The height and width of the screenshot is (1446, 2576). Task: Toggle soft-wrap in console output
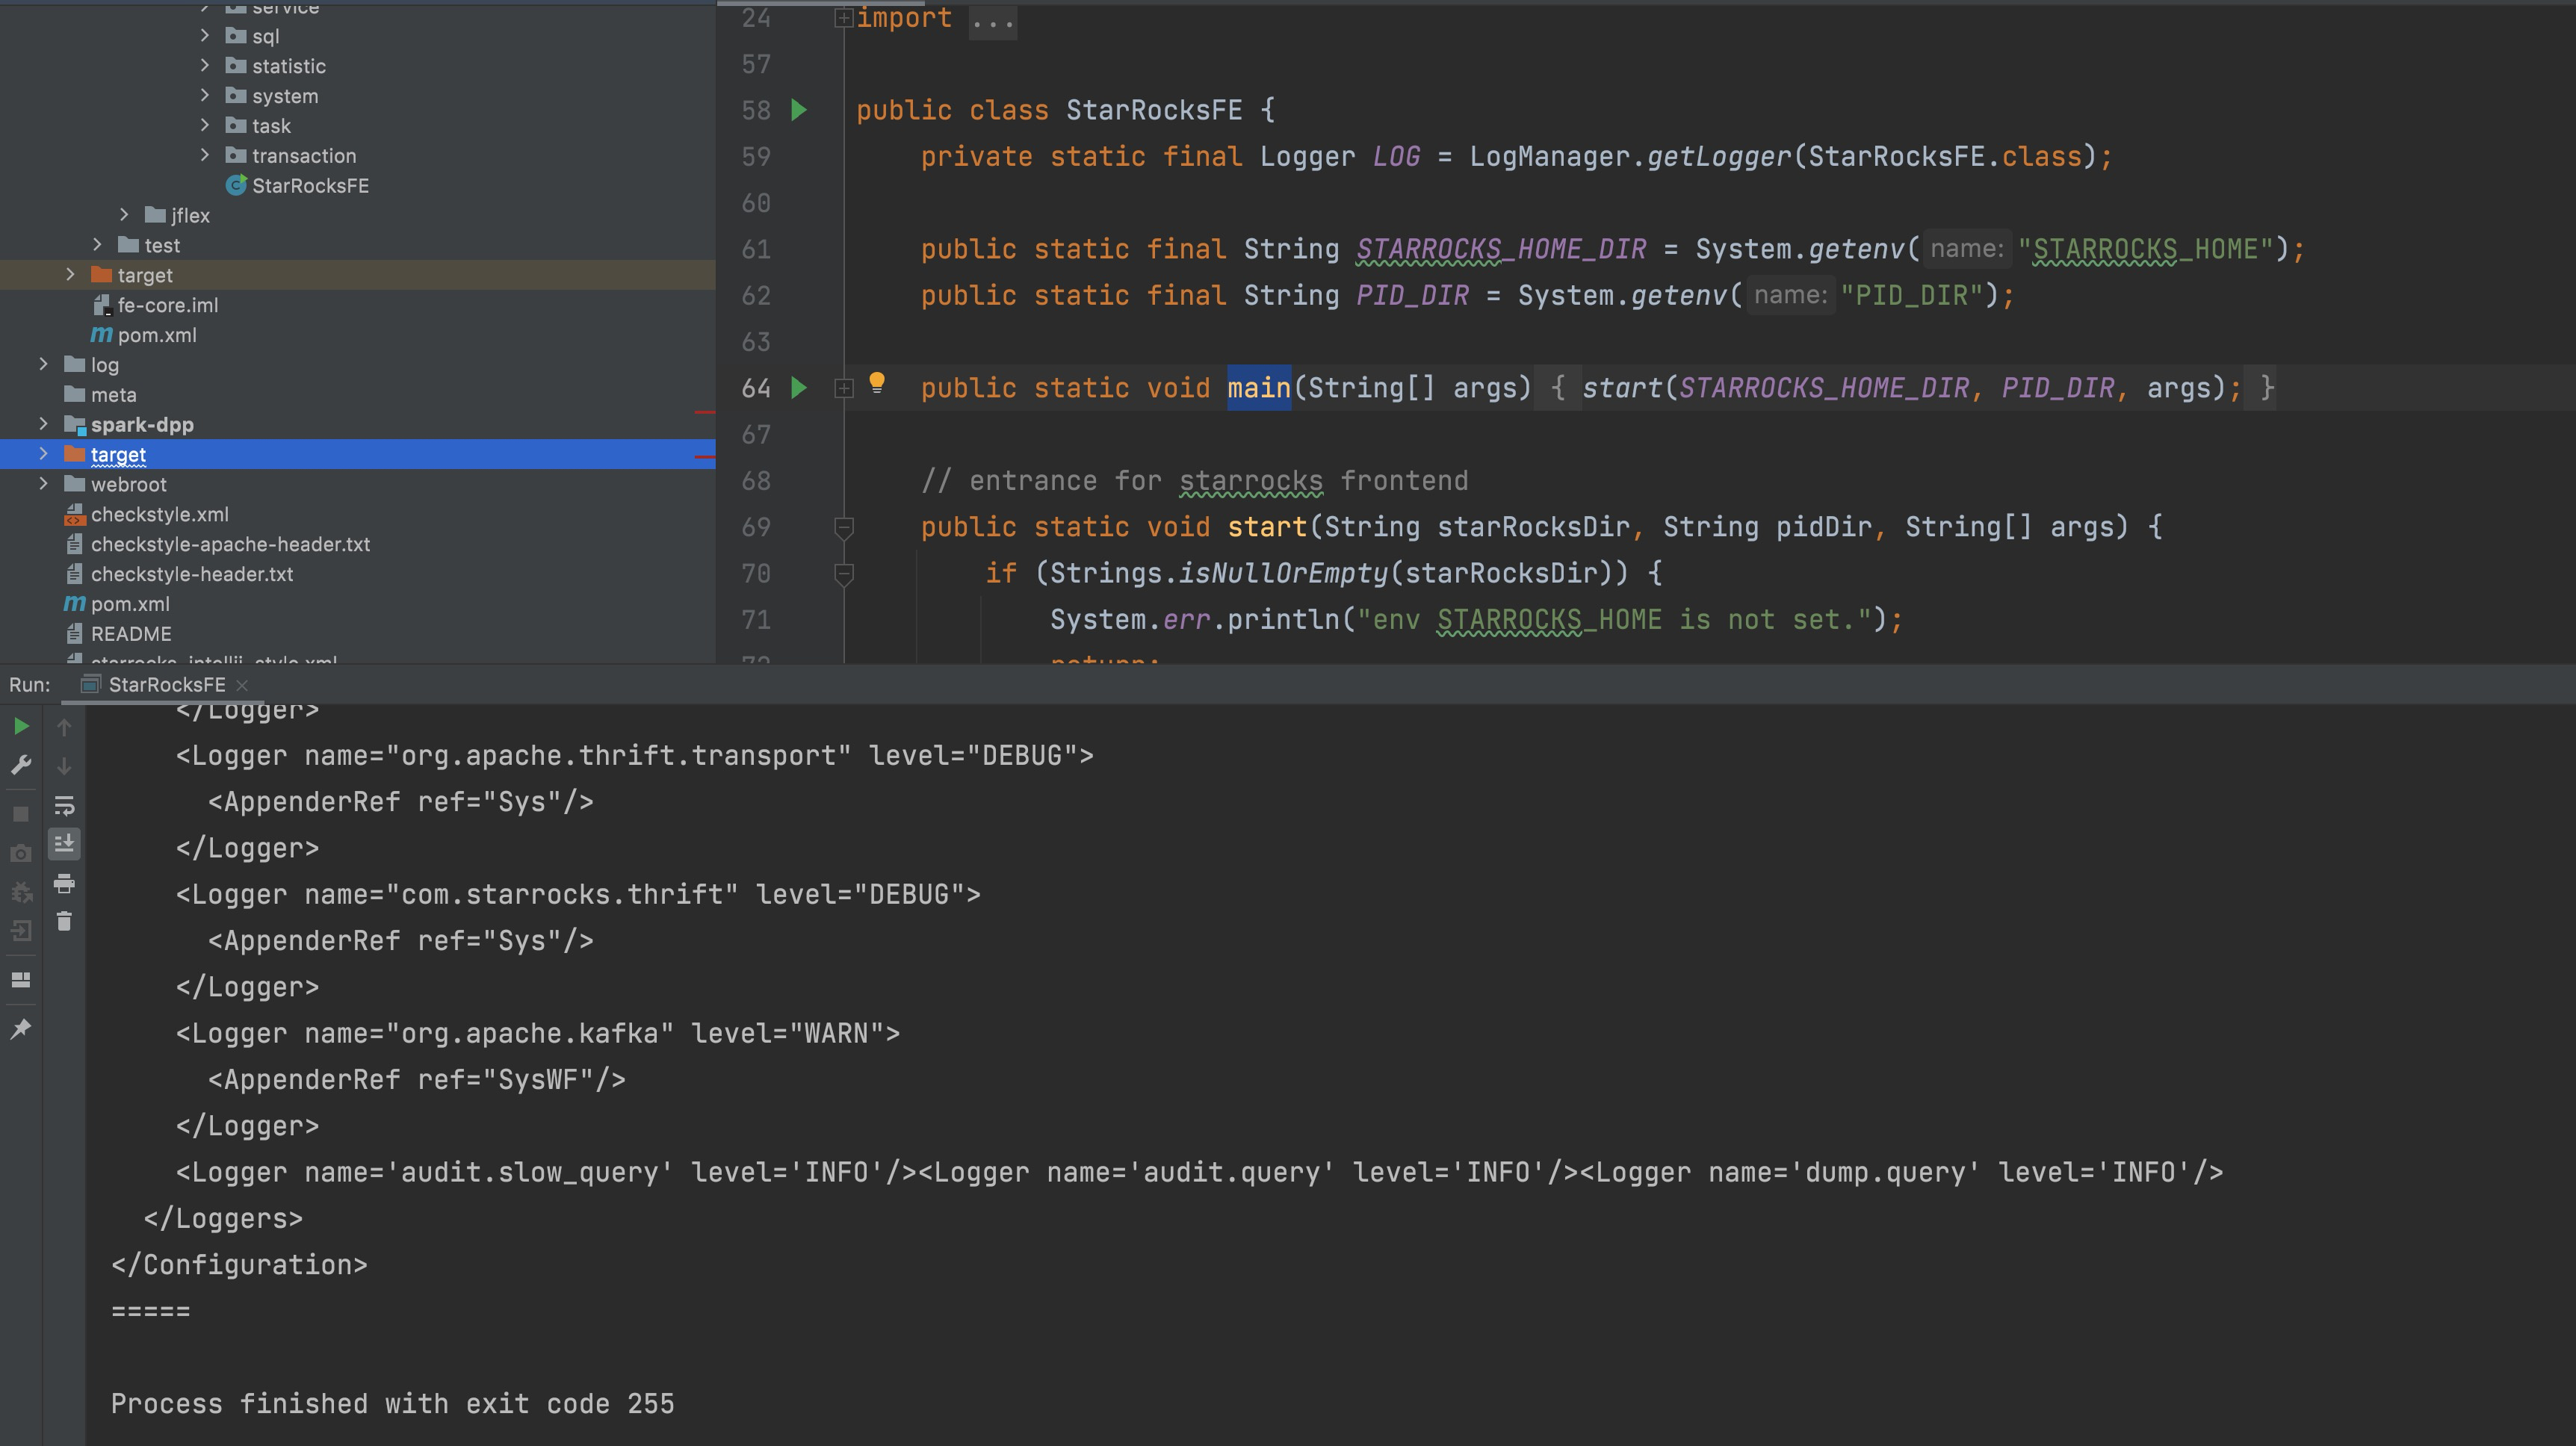point(64,805)
